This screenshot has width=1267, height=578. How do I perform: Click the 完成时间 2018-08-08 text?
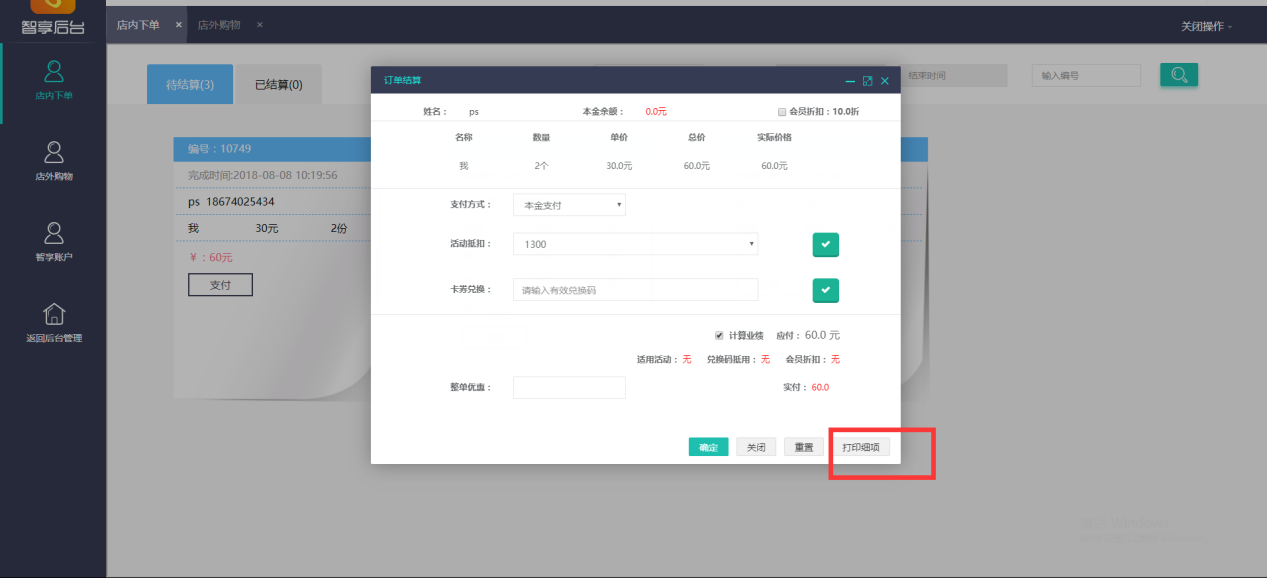point(262,175)
